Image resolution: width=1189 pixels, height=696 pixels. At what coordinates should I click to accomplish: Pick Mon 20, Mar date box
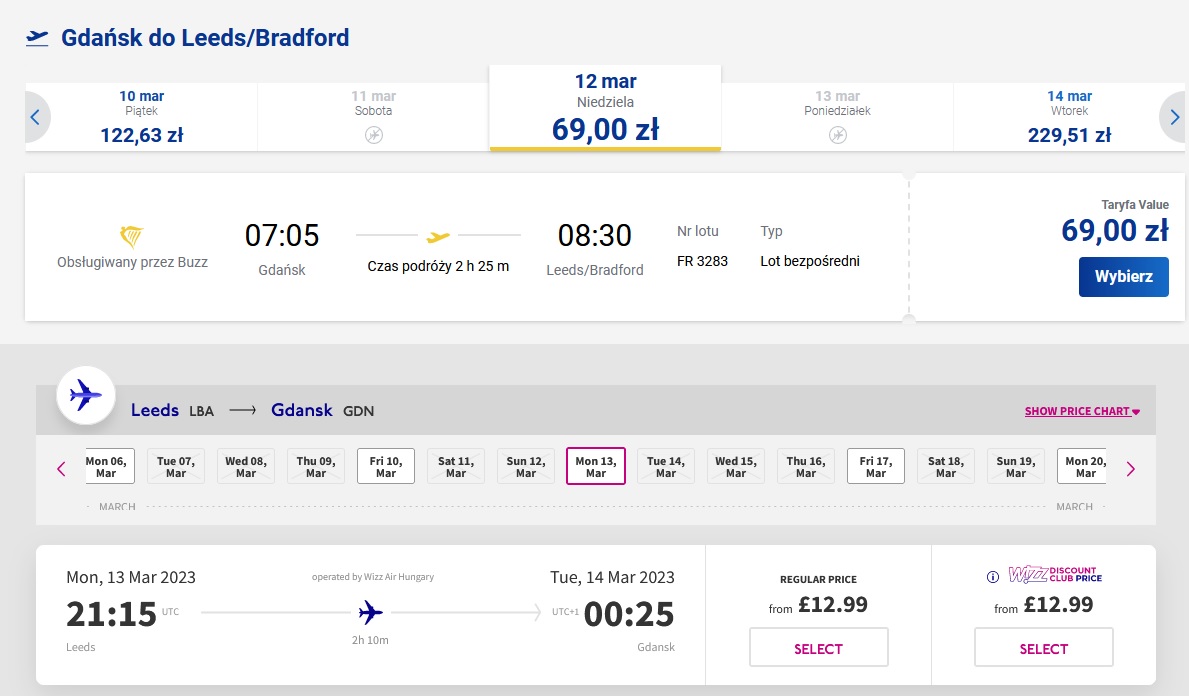click(x=1082, y=466)
